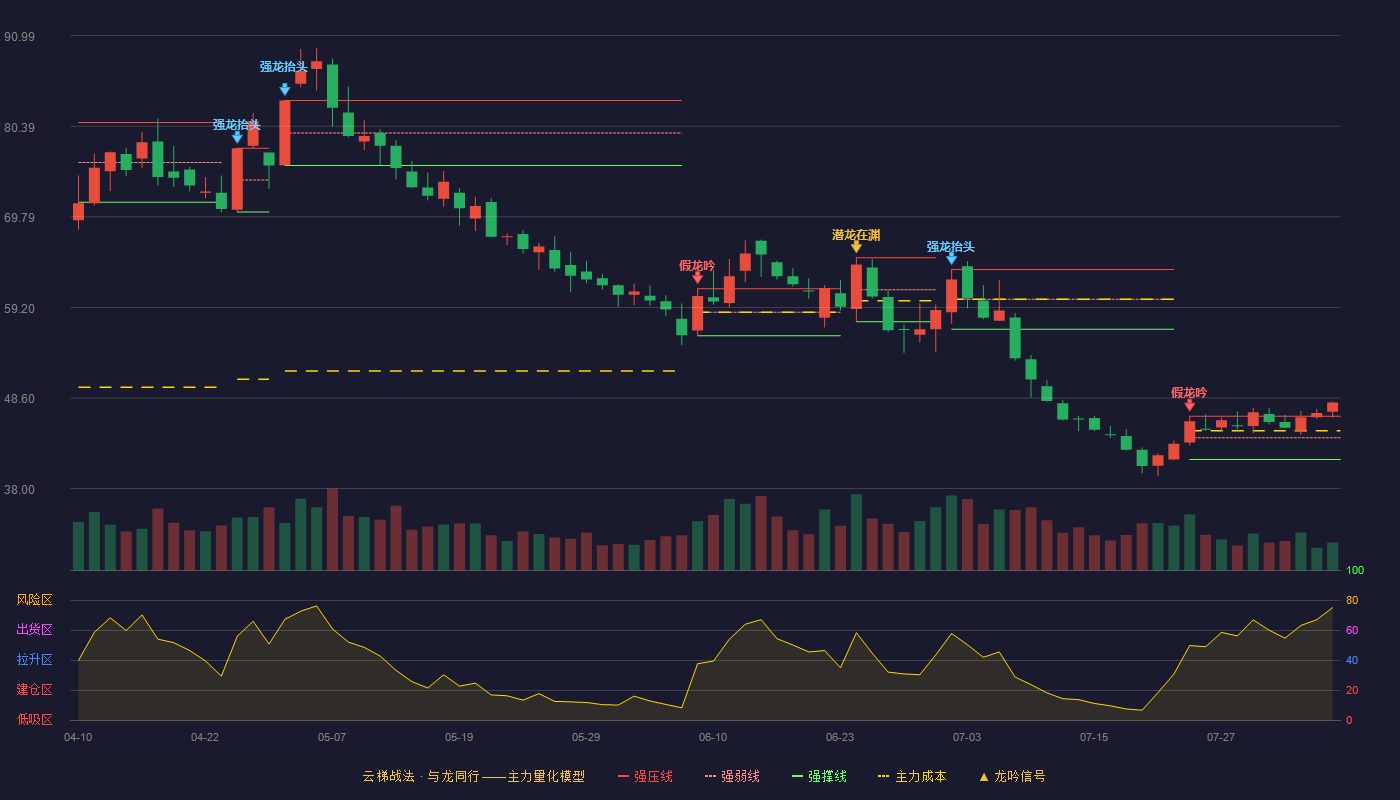This screenshot has width=1400, height=800.
Task: Click the 90.99 price axis label
Action: (19, 37)
